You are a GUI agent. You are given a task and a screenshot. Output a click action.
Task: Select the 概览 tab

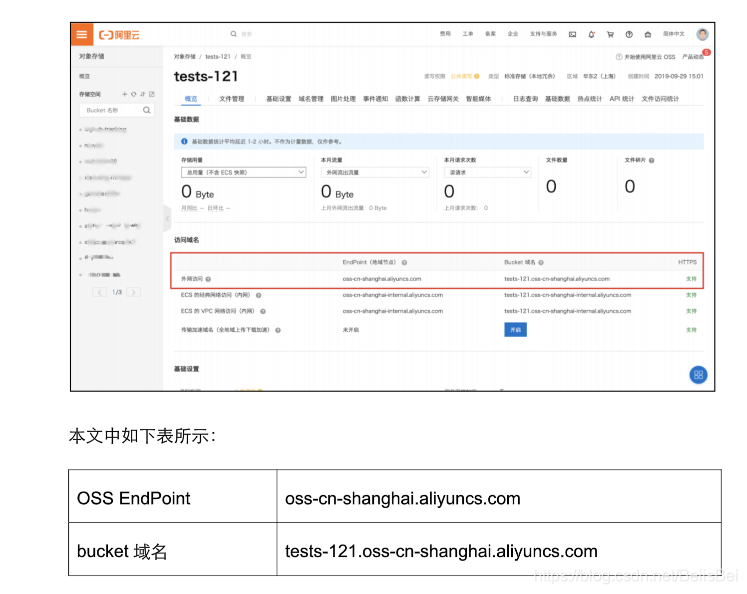click(191, 99)
